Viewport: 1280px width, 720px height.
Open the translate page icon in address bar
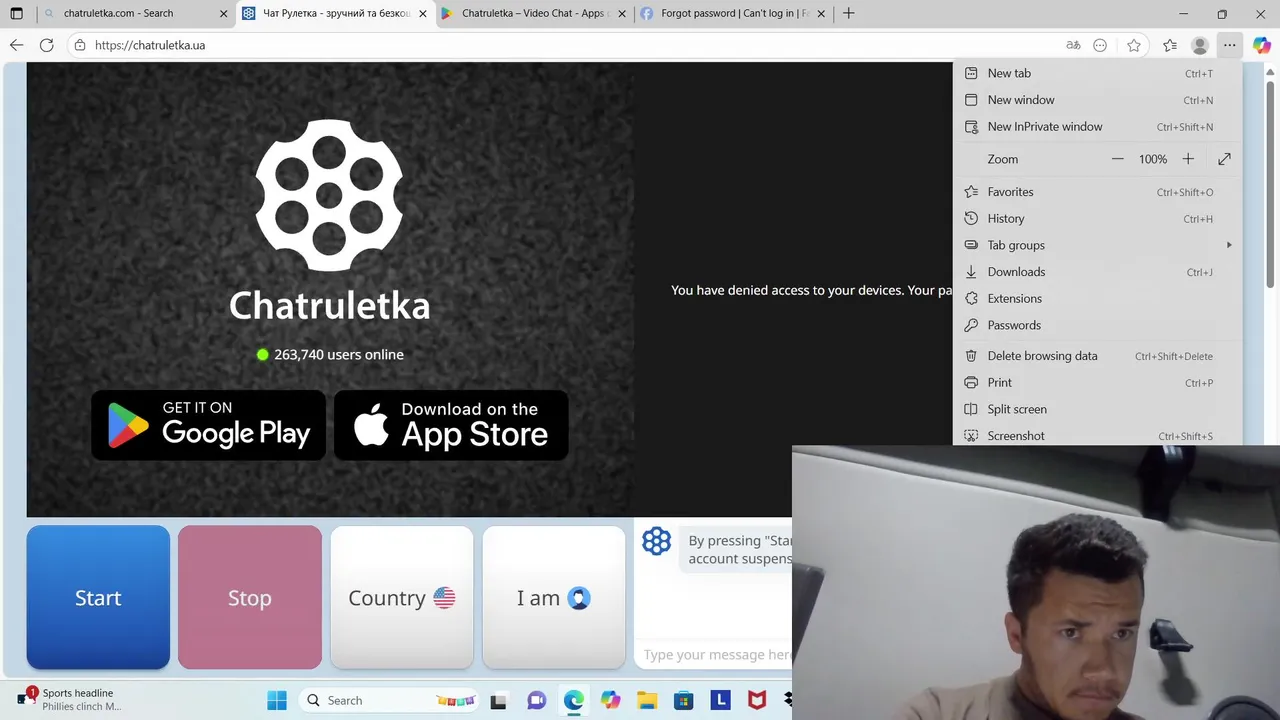pos(1073,45)
